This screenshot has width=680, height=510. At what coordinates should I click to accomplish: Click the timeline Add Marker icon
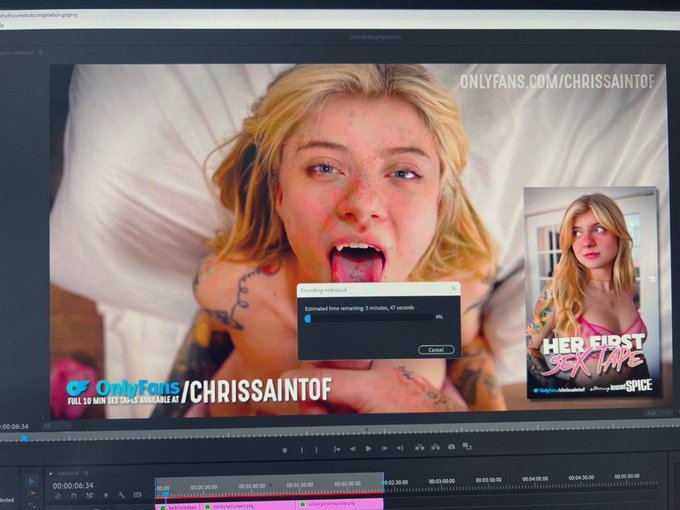(x=106, y=495)
